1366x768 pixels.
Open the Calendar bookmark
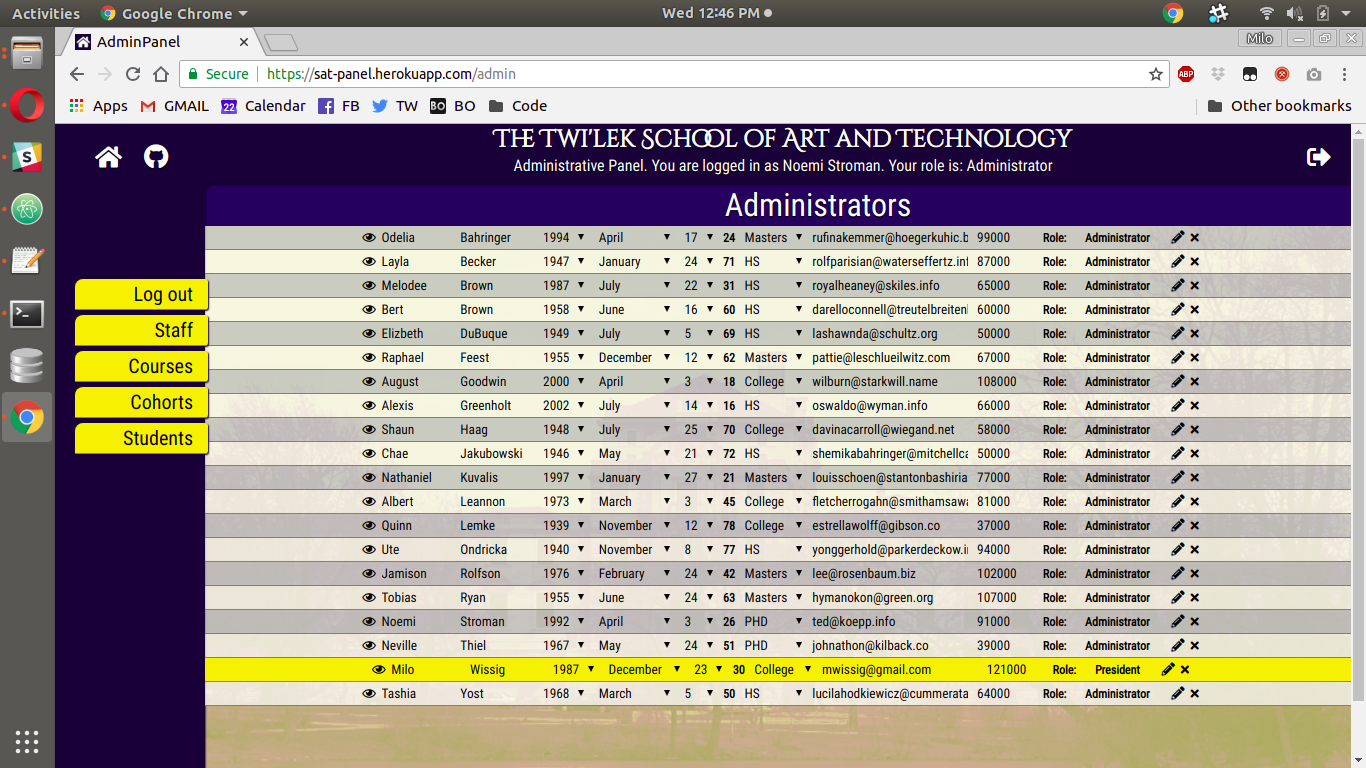click(x=264, y=106)
